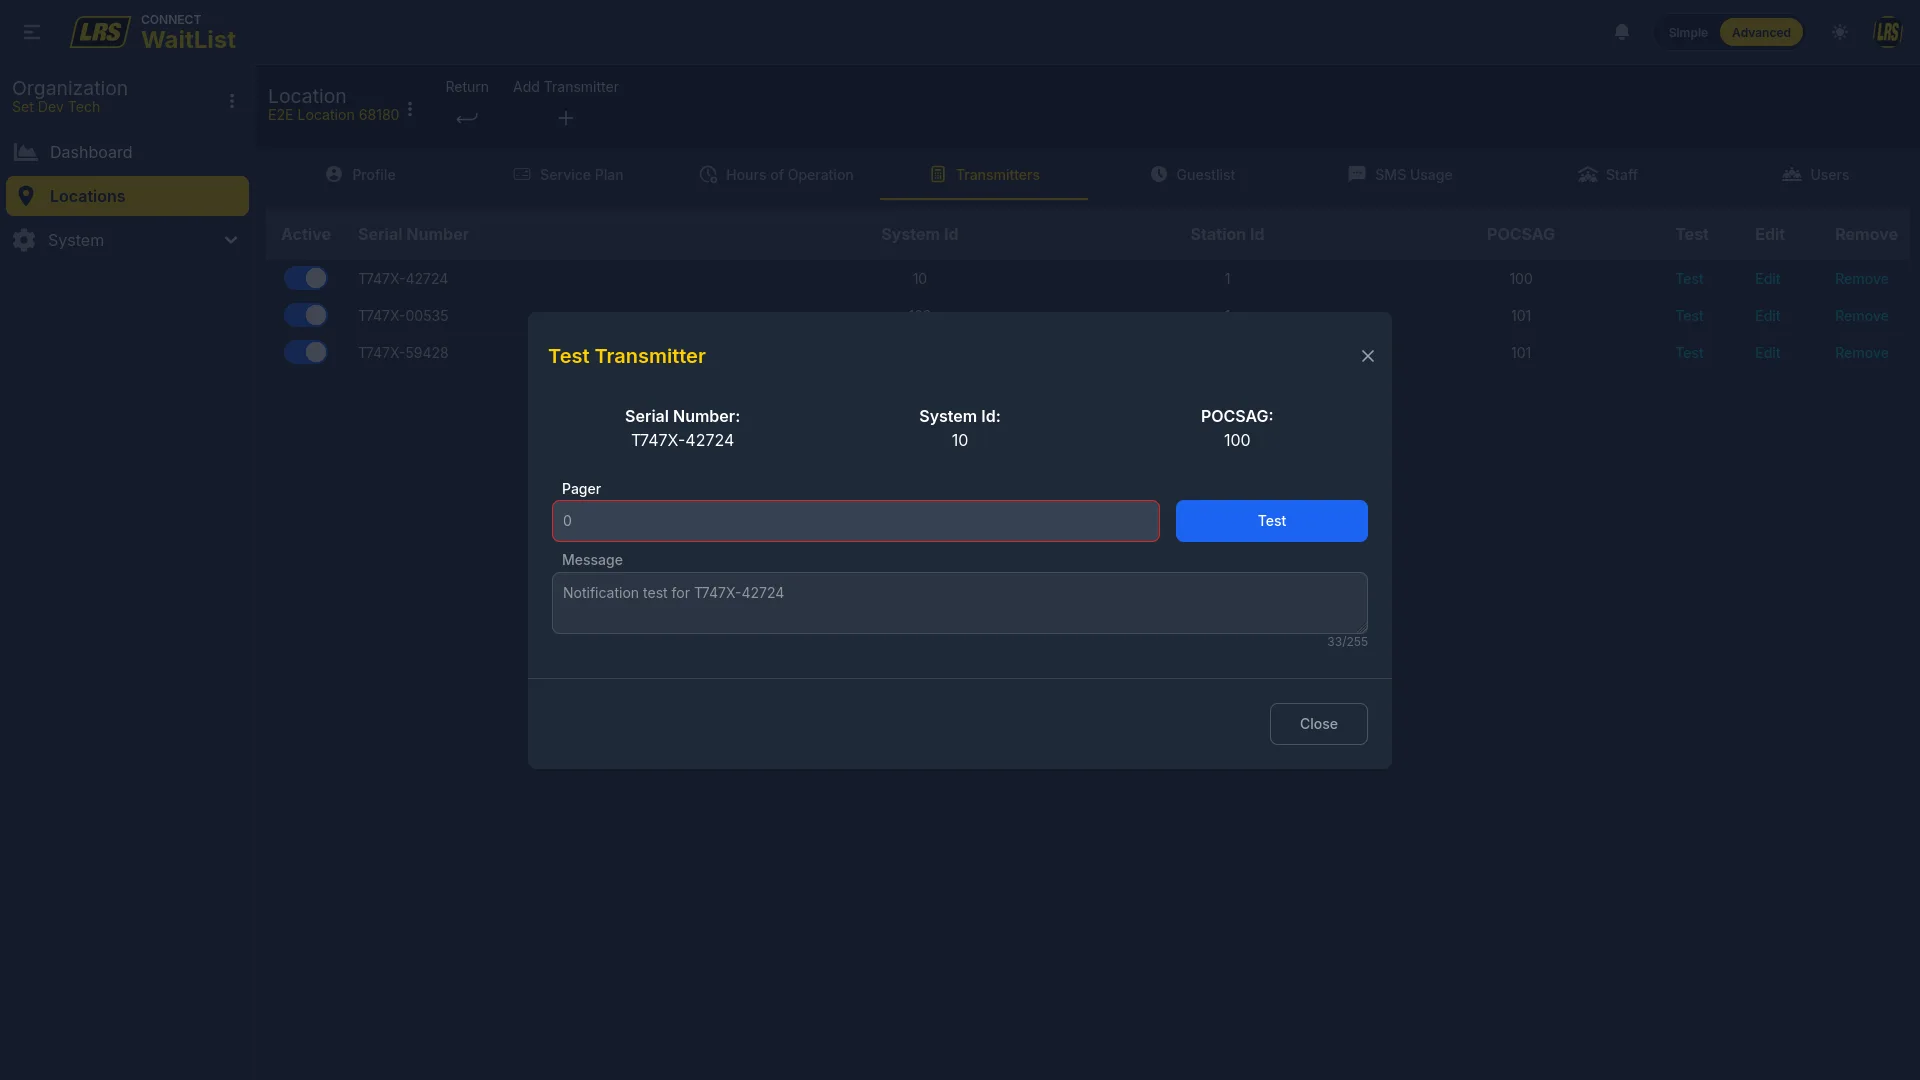Switch to the Service Plan tab
The height and width of the screenshot is (1080, 1920).
(x=568, y=174)
